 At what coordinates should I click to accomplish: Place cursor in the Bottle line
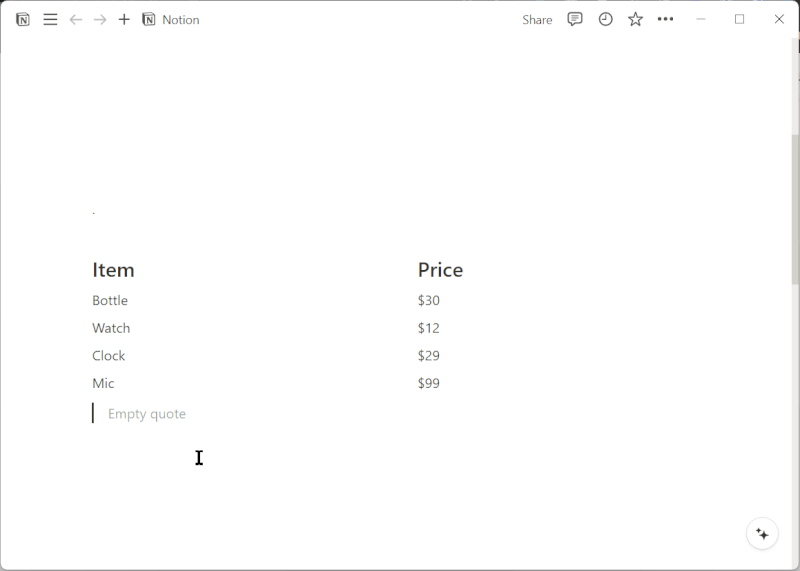(x=110, y=301)
